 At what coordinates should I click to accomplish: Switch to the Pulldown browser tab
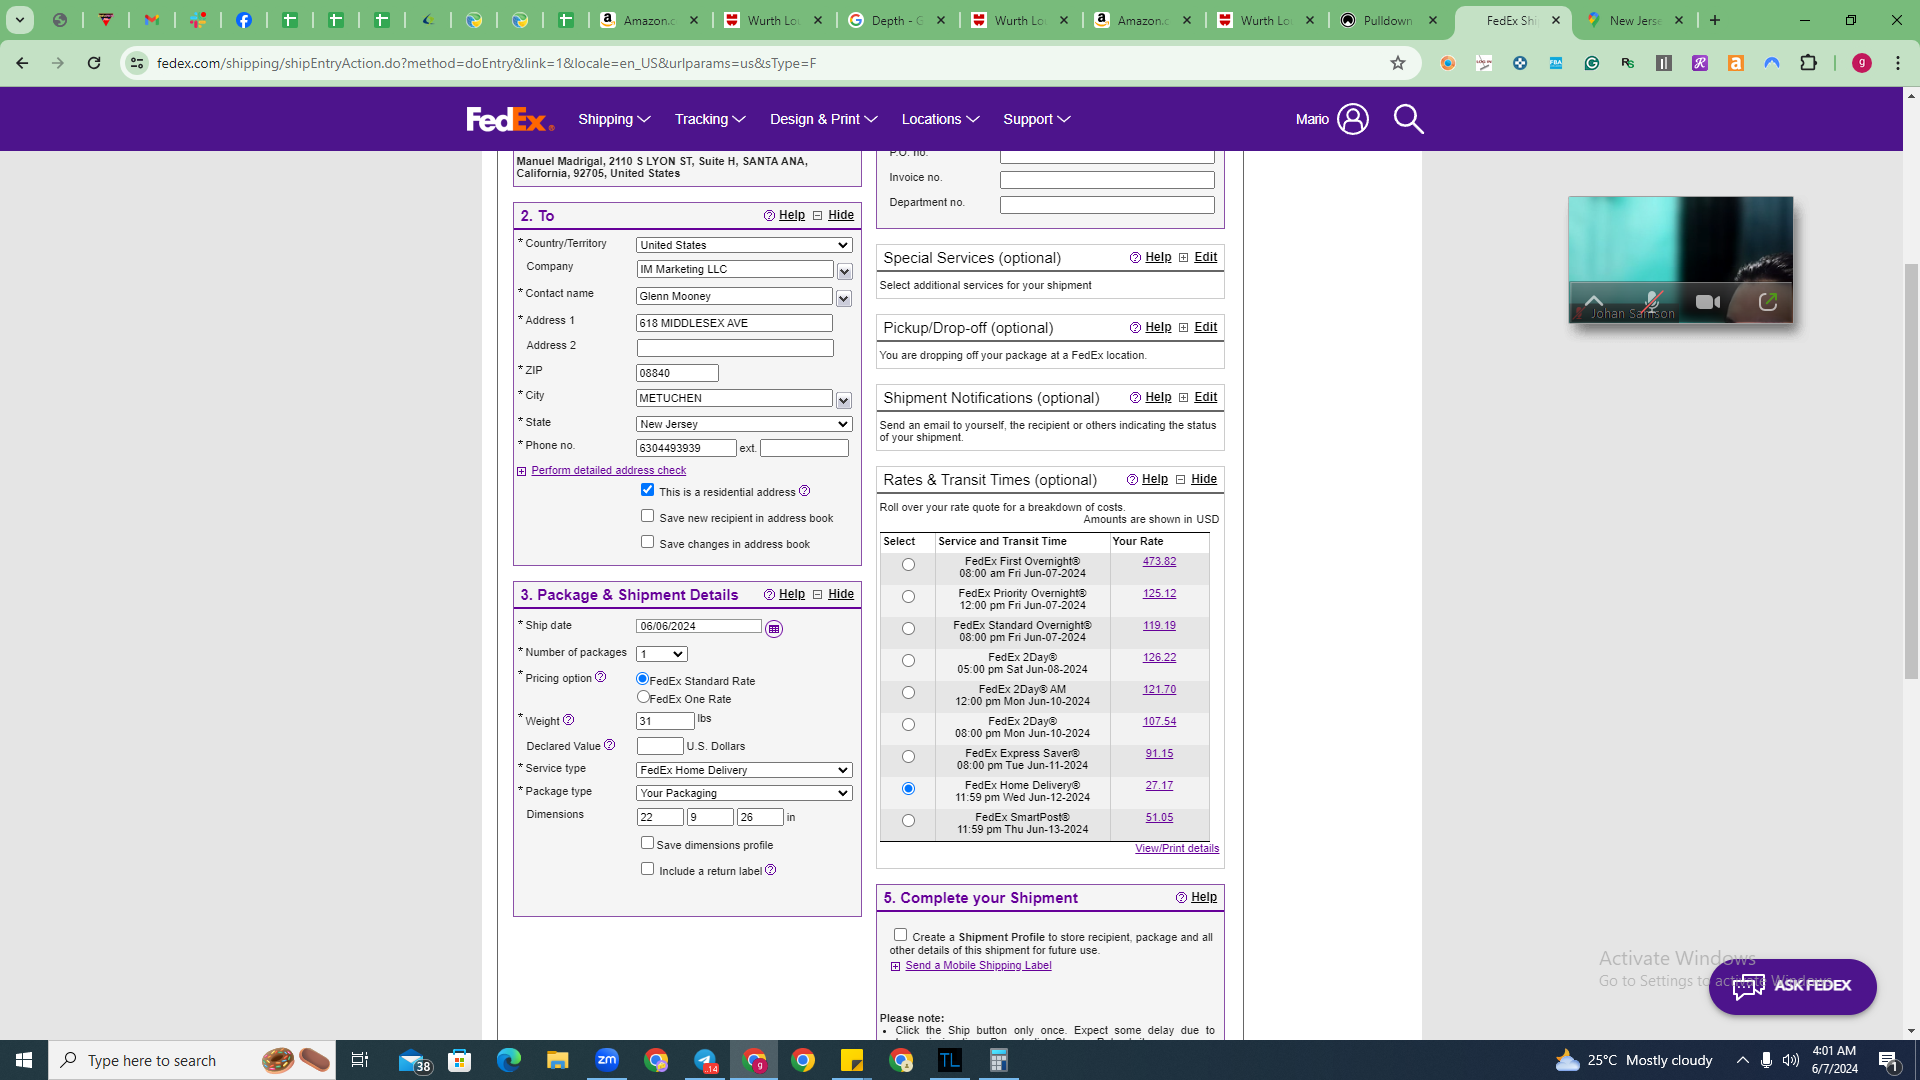tap(1389, 20)
